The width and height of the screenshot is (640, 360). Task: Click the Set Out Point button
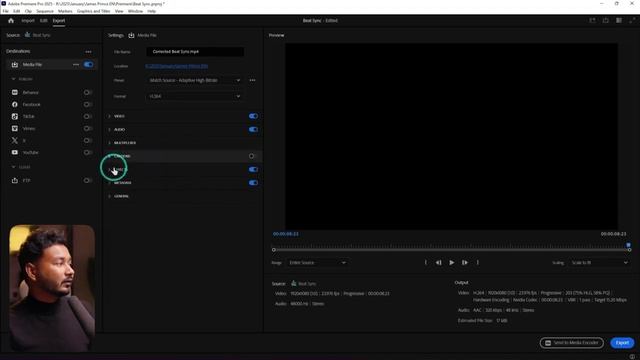pyautogui.click(x=478, y=262)
